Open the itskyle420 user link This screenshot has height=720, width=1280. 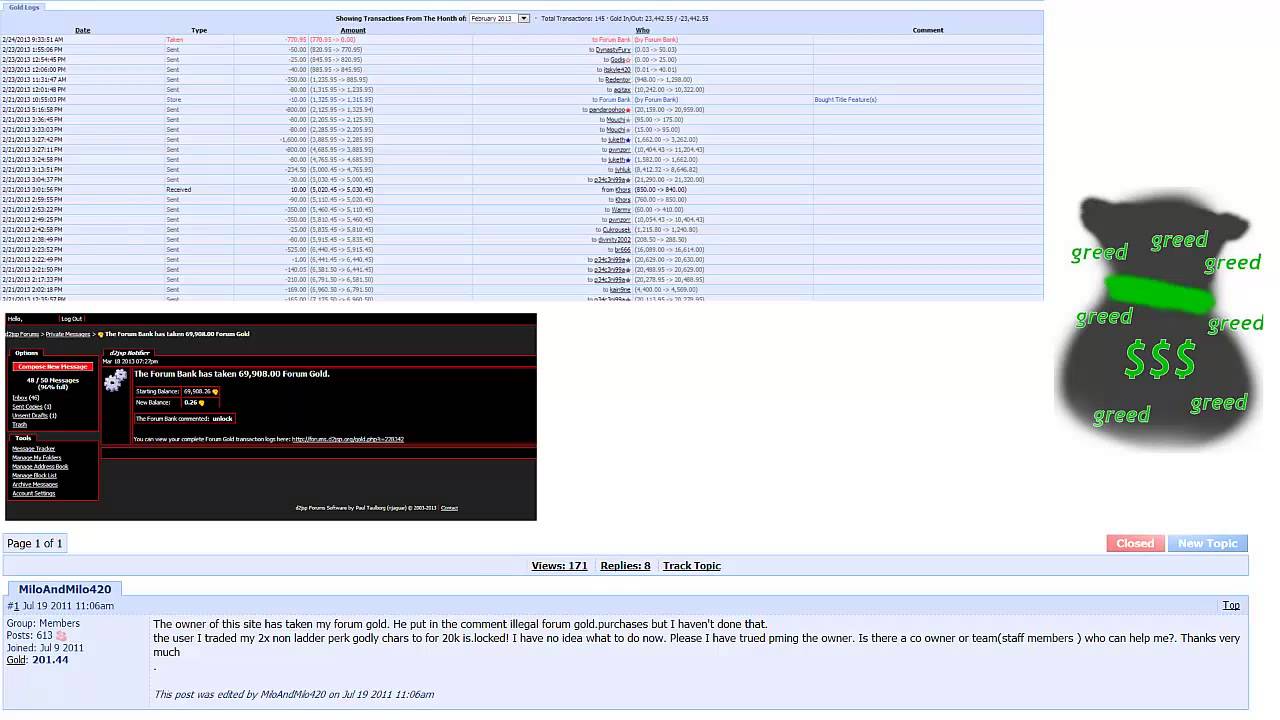617,70
